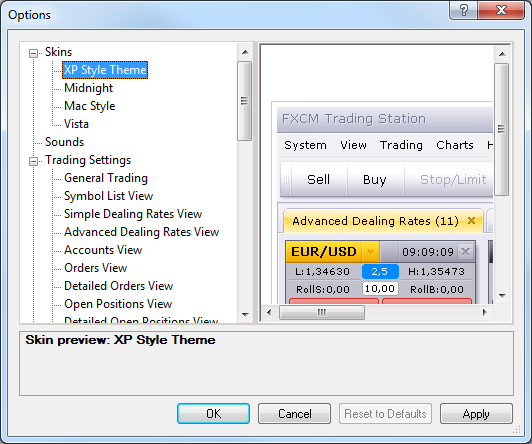Click tree list scroll down arrow
The width and height of the screenshot is (532, 444).
click(x=245, y=314)
